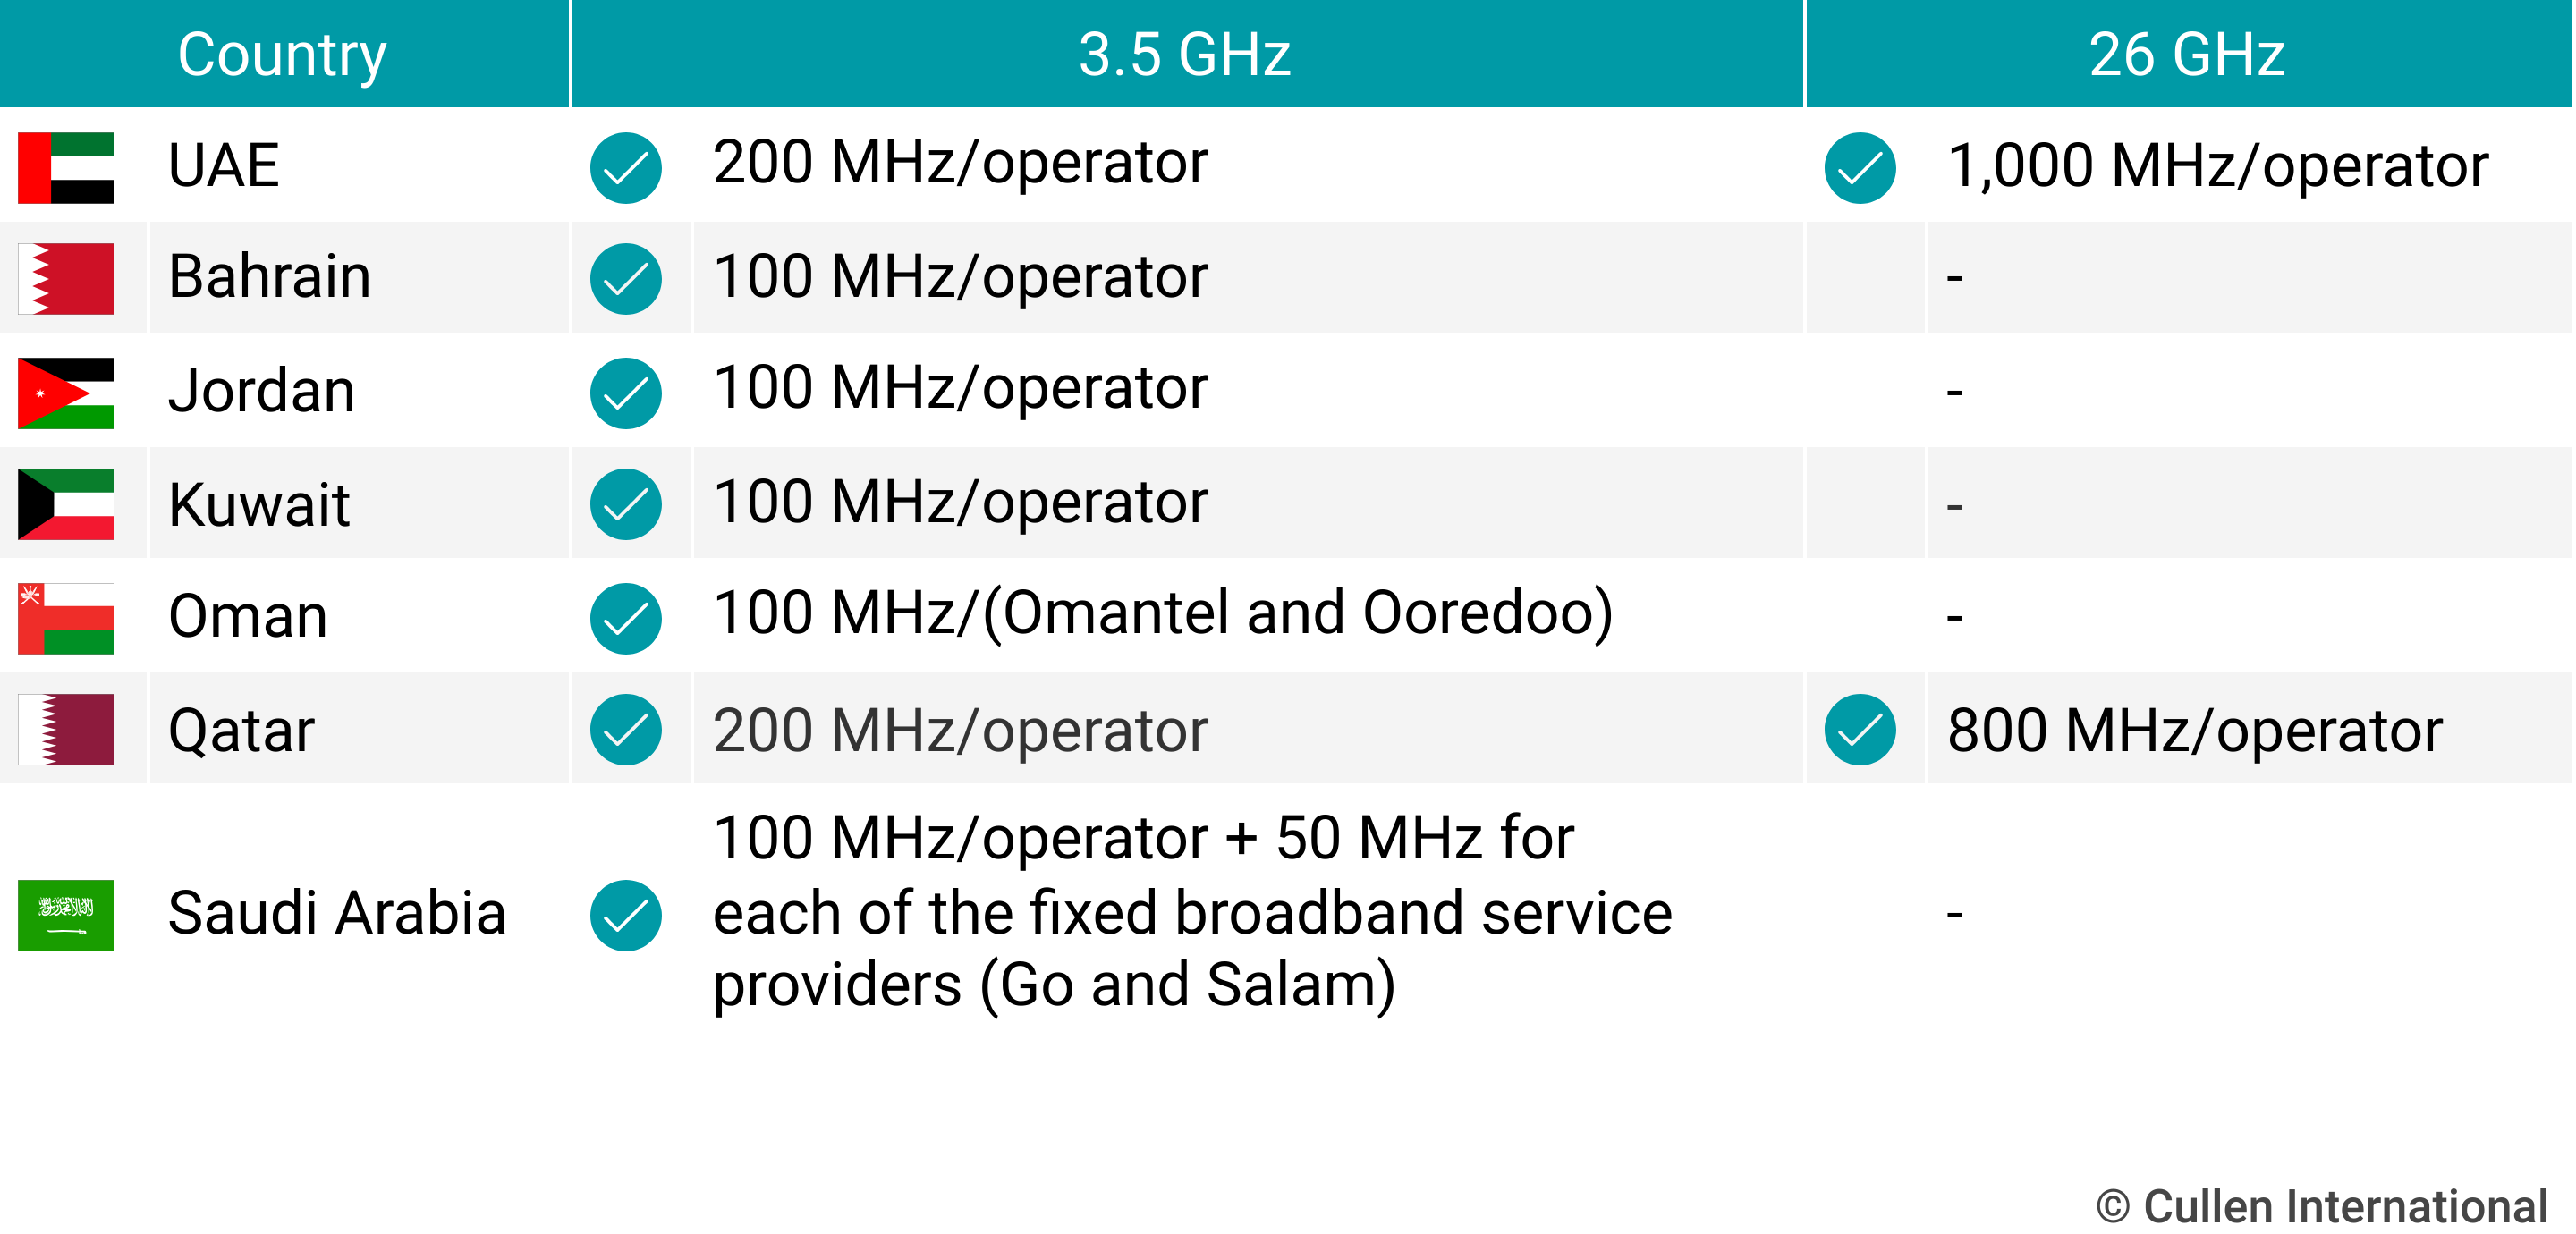Click the Qatar flag icon
The height and width of the screenshot is (1234, 2576).
(66, 728)
